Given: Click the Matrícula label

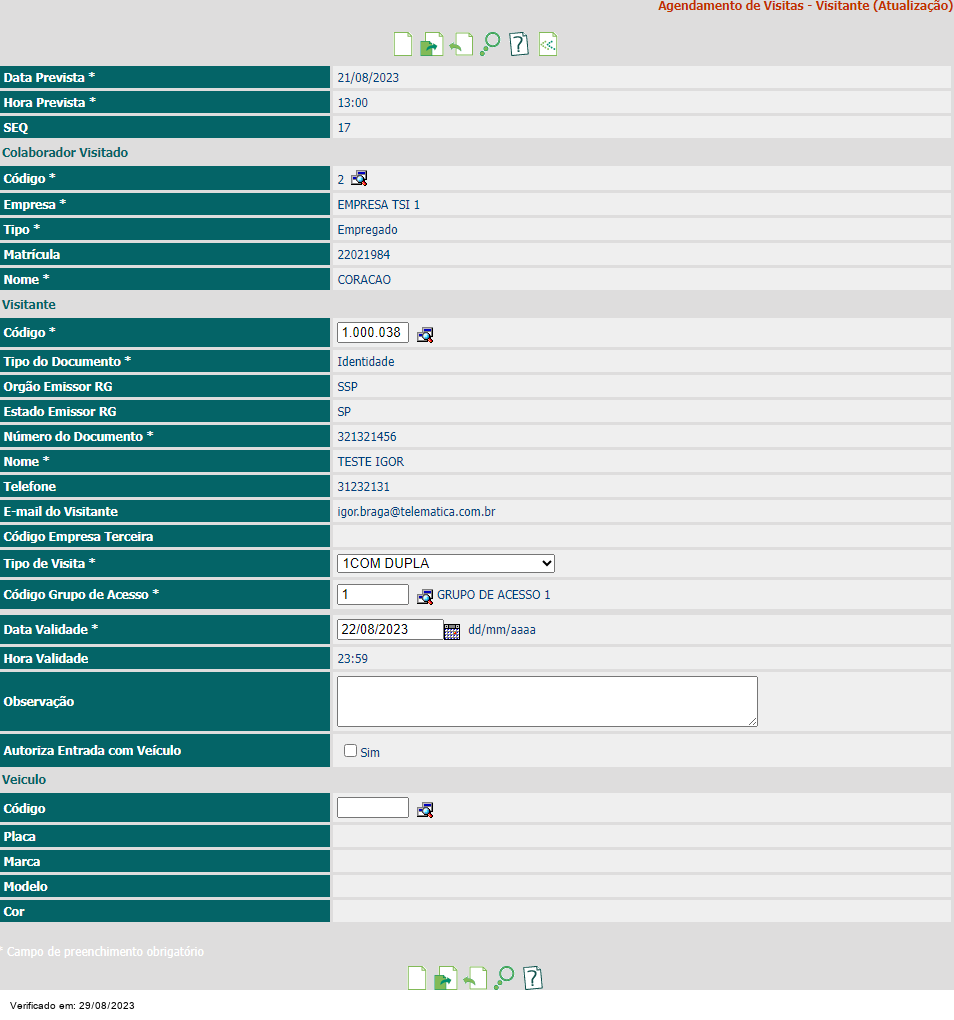Looking at the screenshot, I should click(x=32, y=255).
